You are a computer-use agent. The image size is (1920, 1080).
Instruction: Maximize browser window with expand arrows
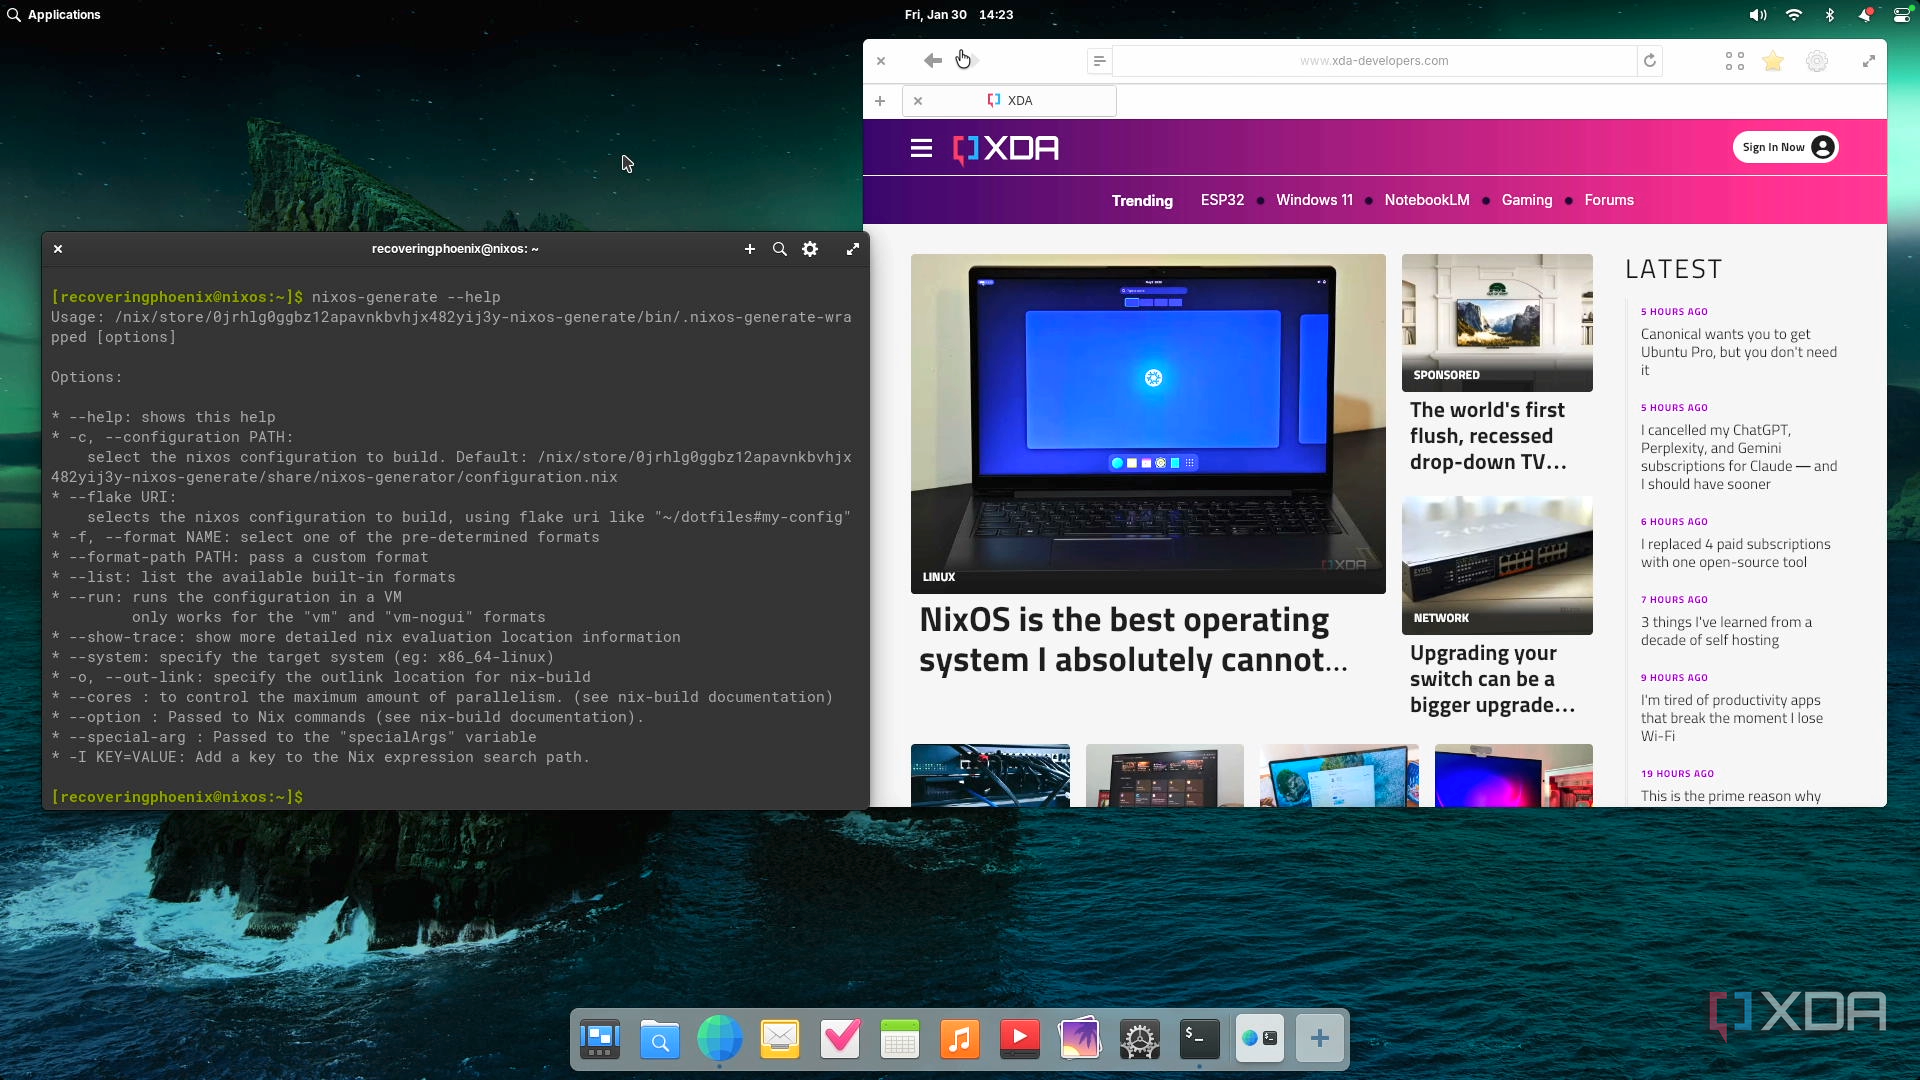coord(1869,61)
